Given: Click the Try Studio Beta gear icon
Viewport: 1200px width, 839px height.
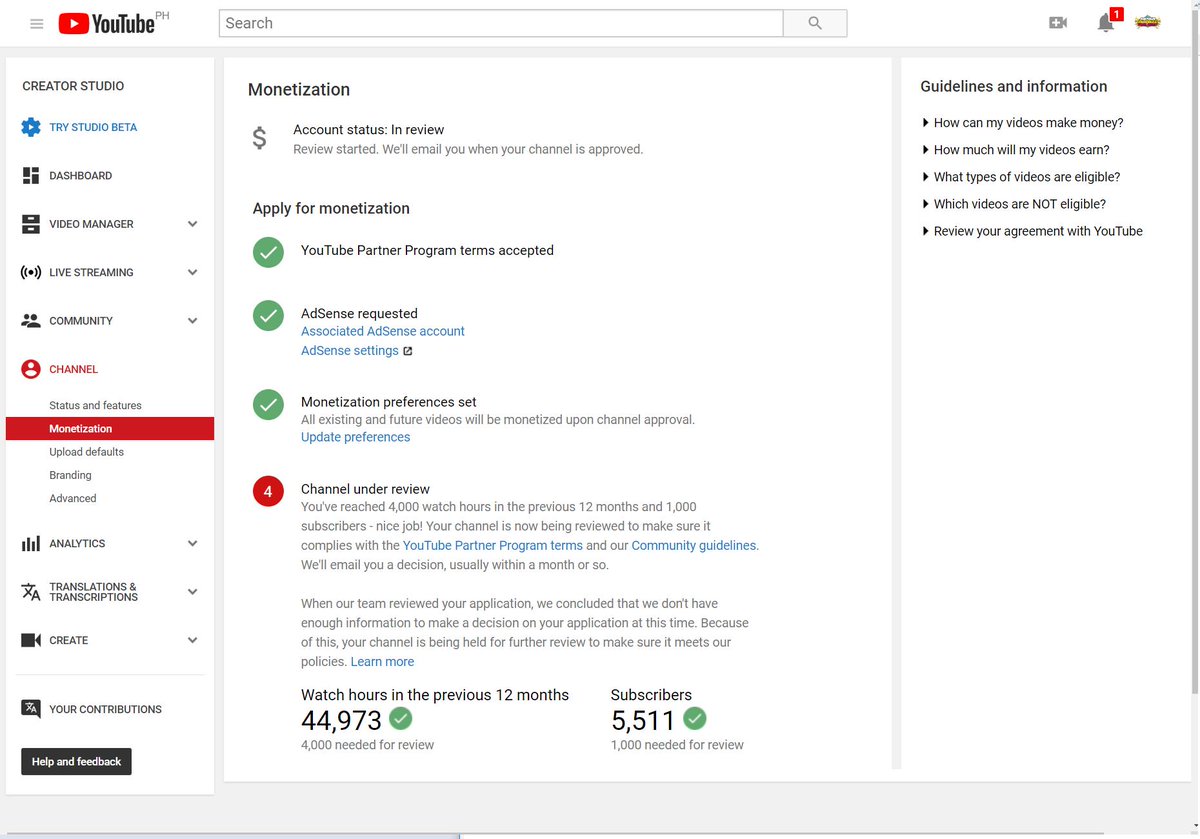Looking at the screenshot, I should pyautogui.click(x=31, y=127).
